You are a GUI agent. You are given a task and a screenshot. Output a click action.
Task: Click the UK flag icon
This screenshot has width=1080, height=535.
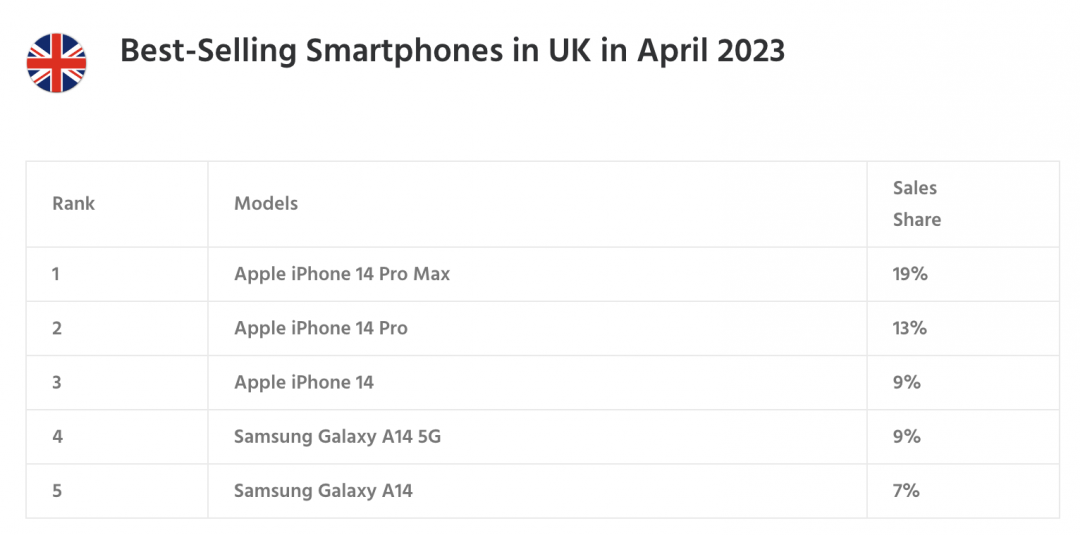click(56, 63)
